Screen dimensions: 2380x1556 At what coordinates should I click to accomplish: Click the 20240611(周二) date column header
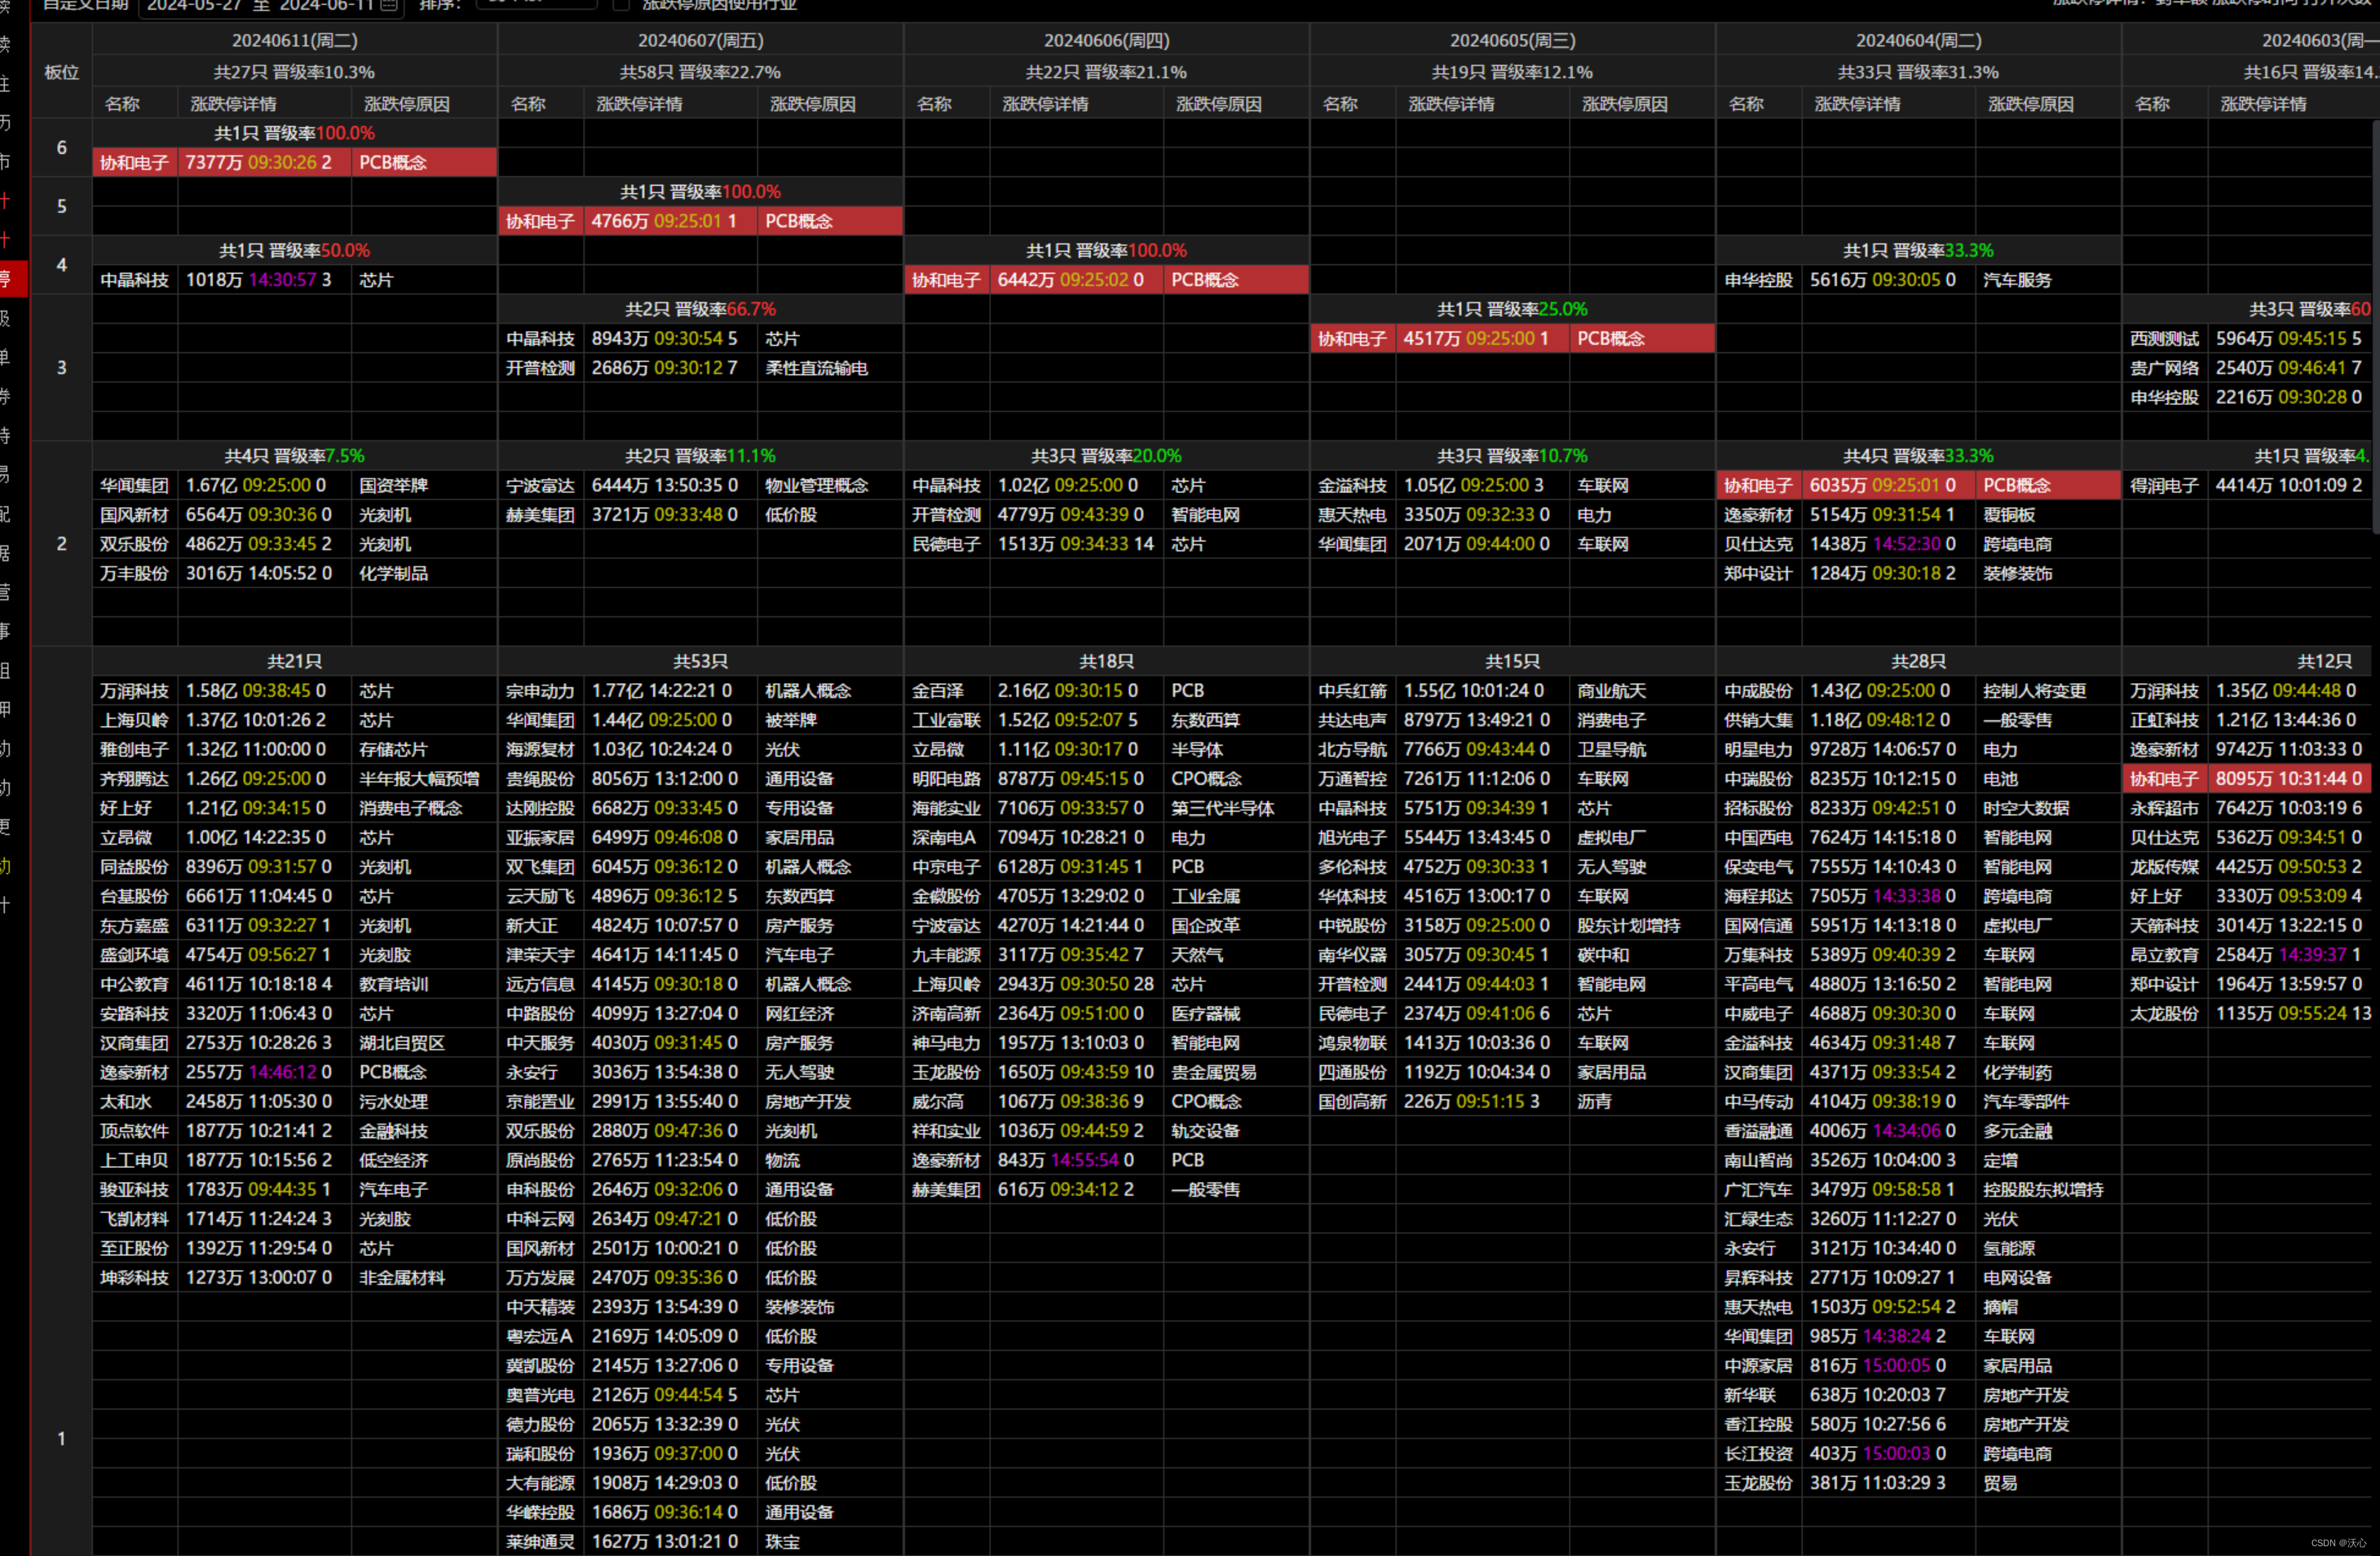pos(294,40)
